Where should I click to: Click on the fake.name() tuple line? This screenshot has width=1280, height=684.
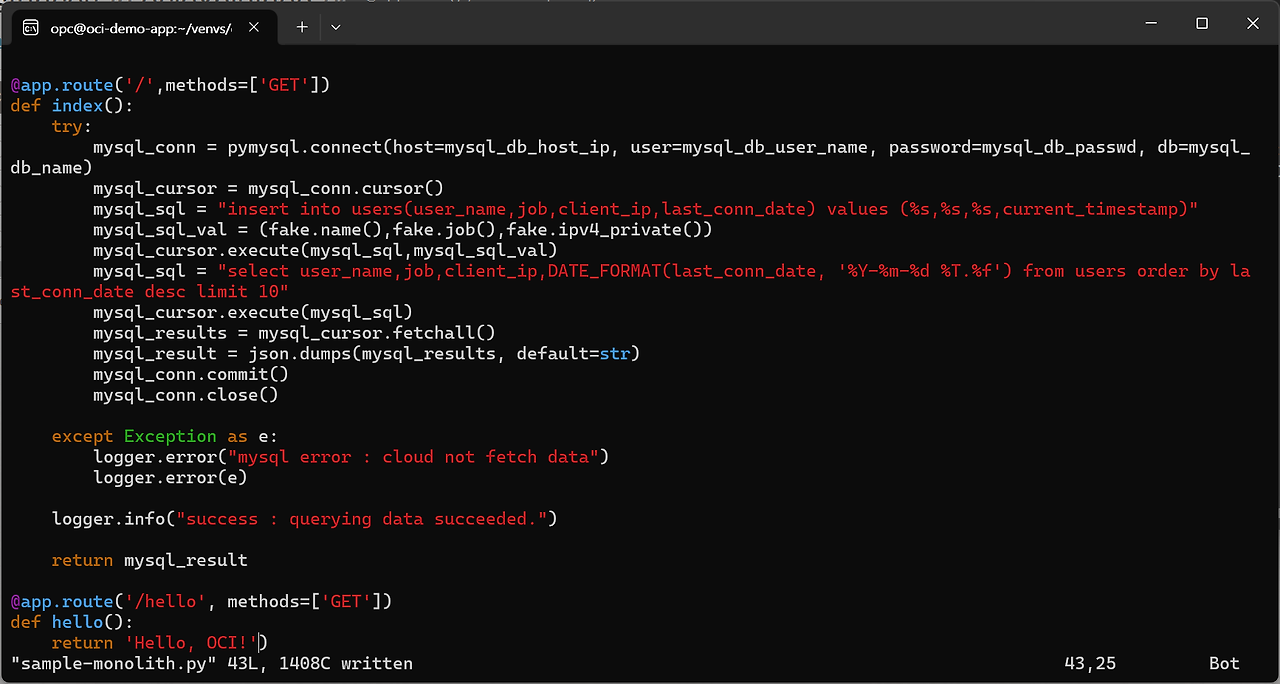point(402,230)
